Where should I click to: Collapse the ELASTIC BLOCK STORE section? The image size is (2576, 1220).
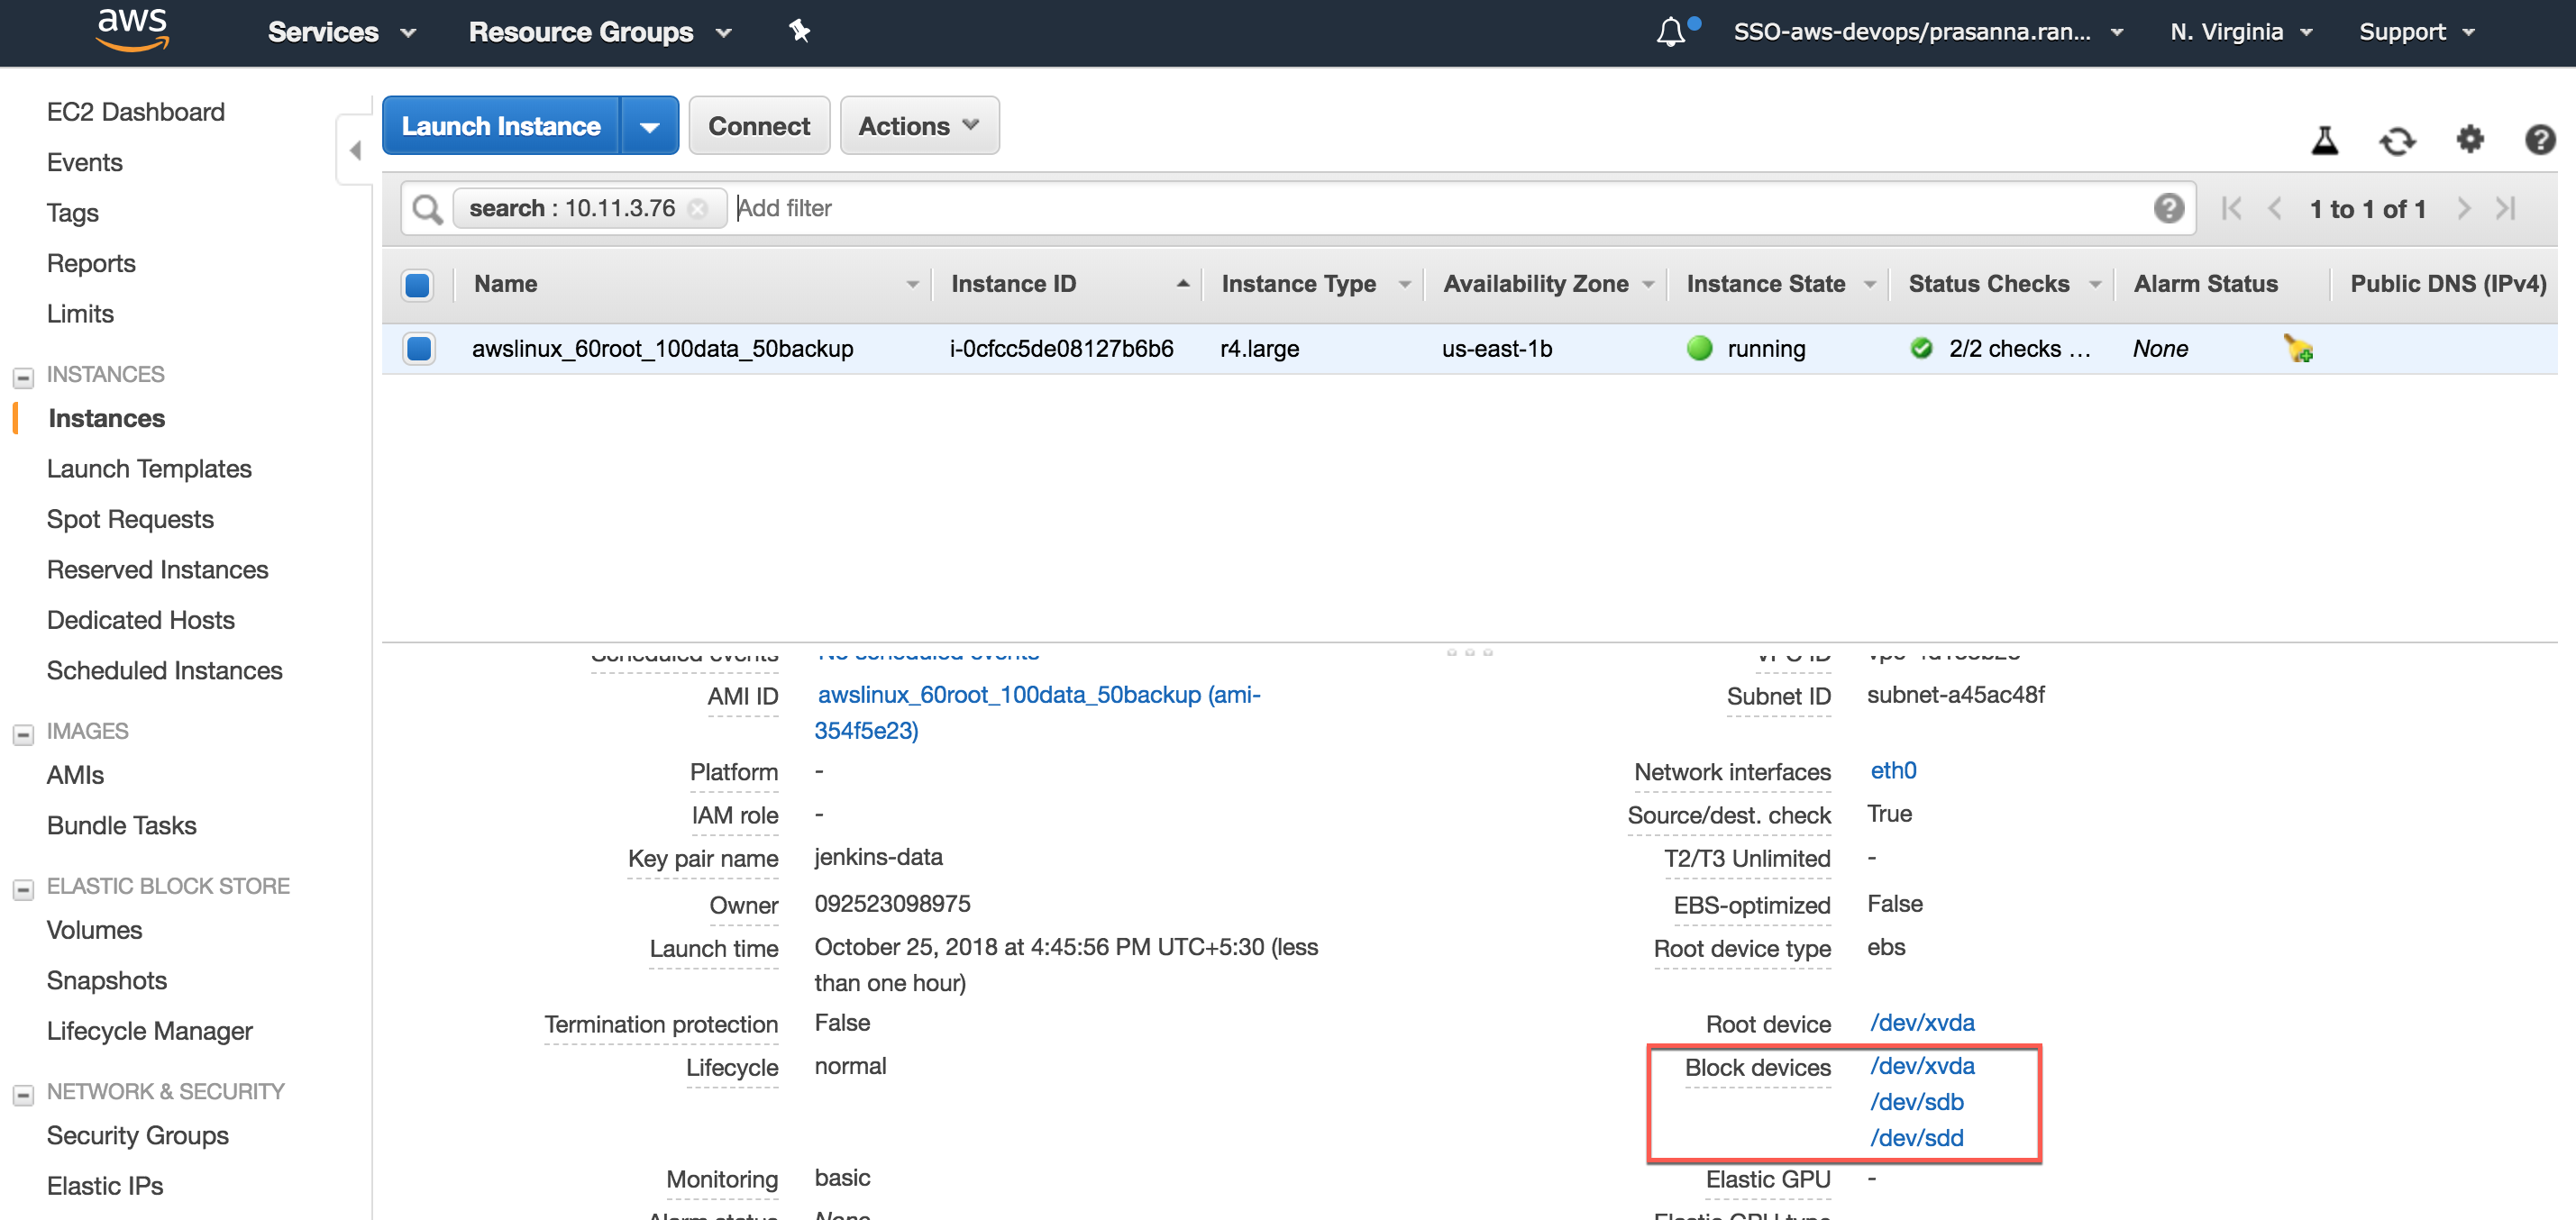pos(23,890)
